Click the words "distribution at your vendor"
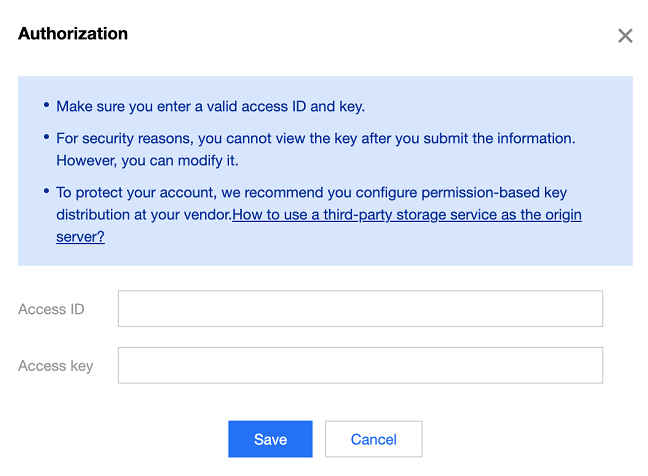Image resolution: width=648 pixels, height=476 pixels. coord(144,215)
